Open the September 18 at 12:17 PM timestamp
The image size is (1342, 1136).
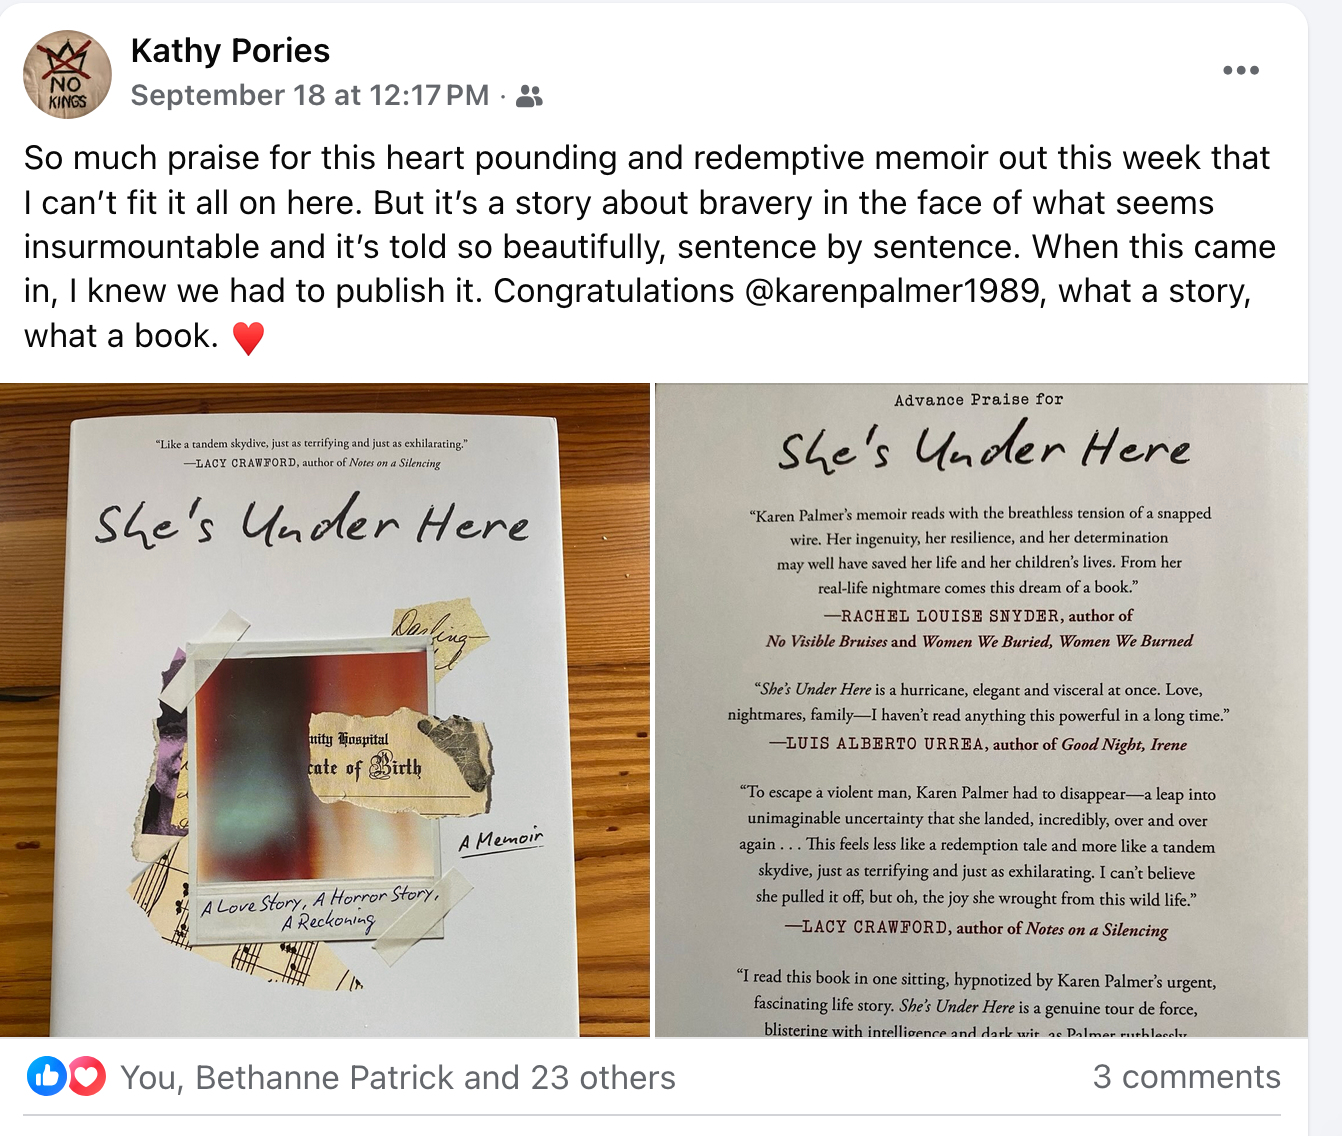pyautogui.click(x=309, y=95)
